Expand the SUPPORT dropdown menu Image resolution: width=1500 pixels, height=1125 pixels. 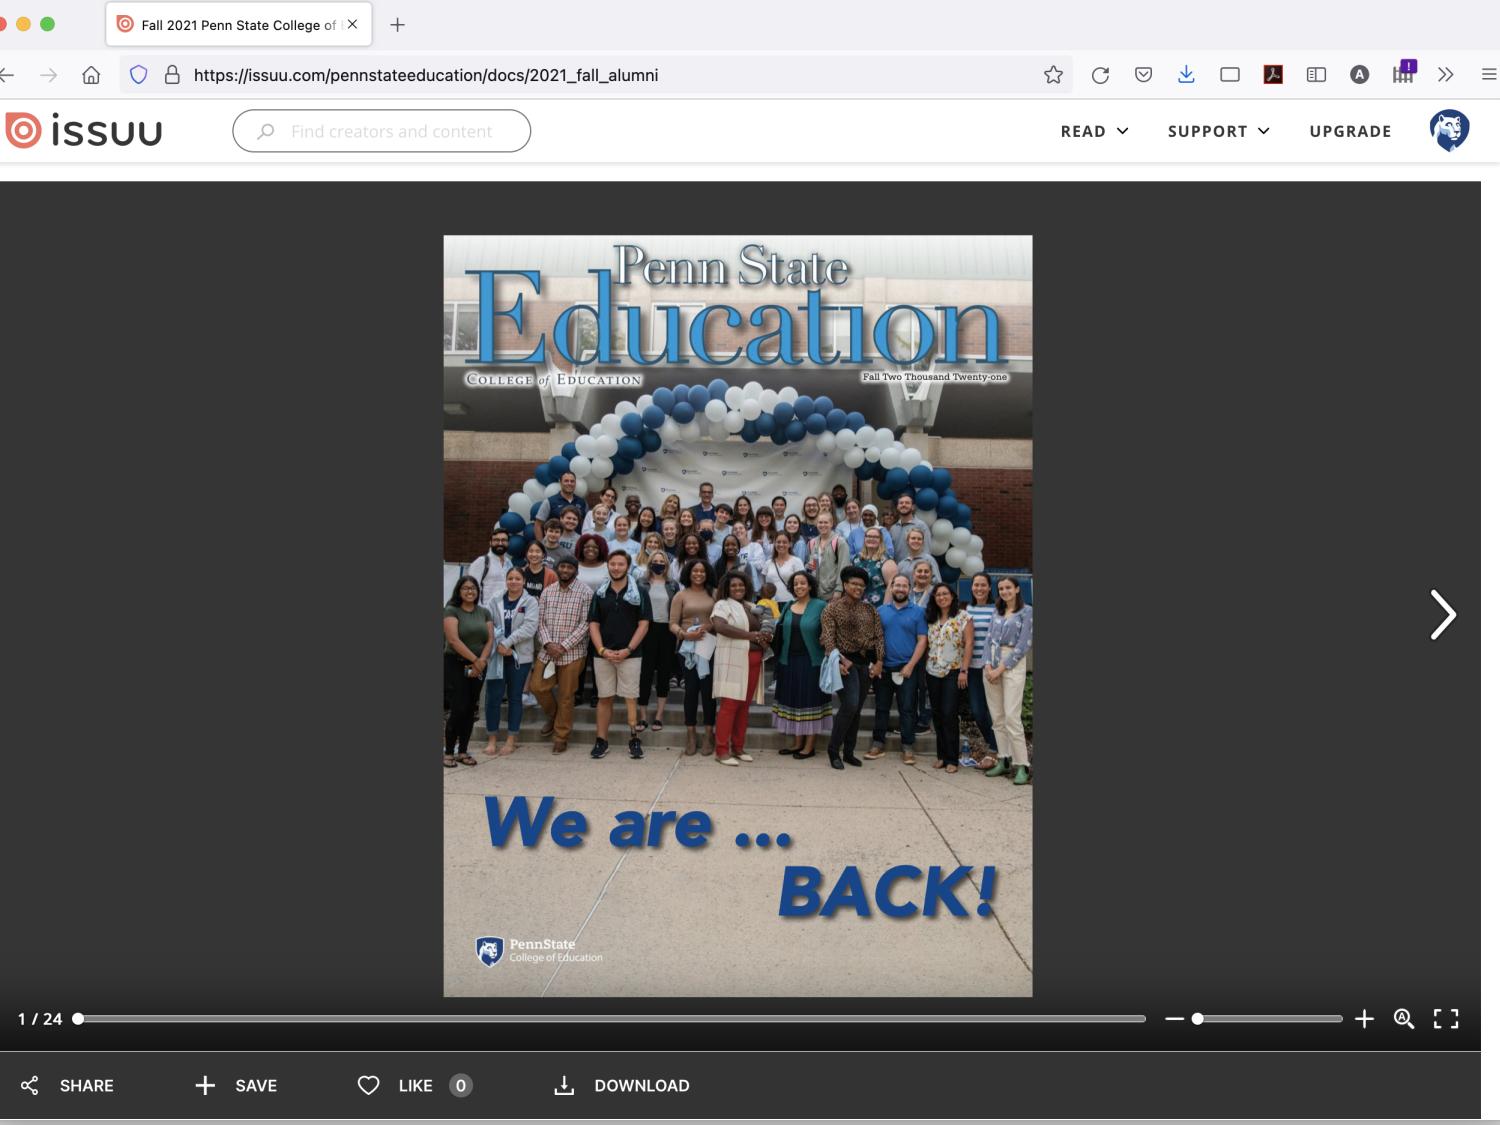(x=1218, y=131)
